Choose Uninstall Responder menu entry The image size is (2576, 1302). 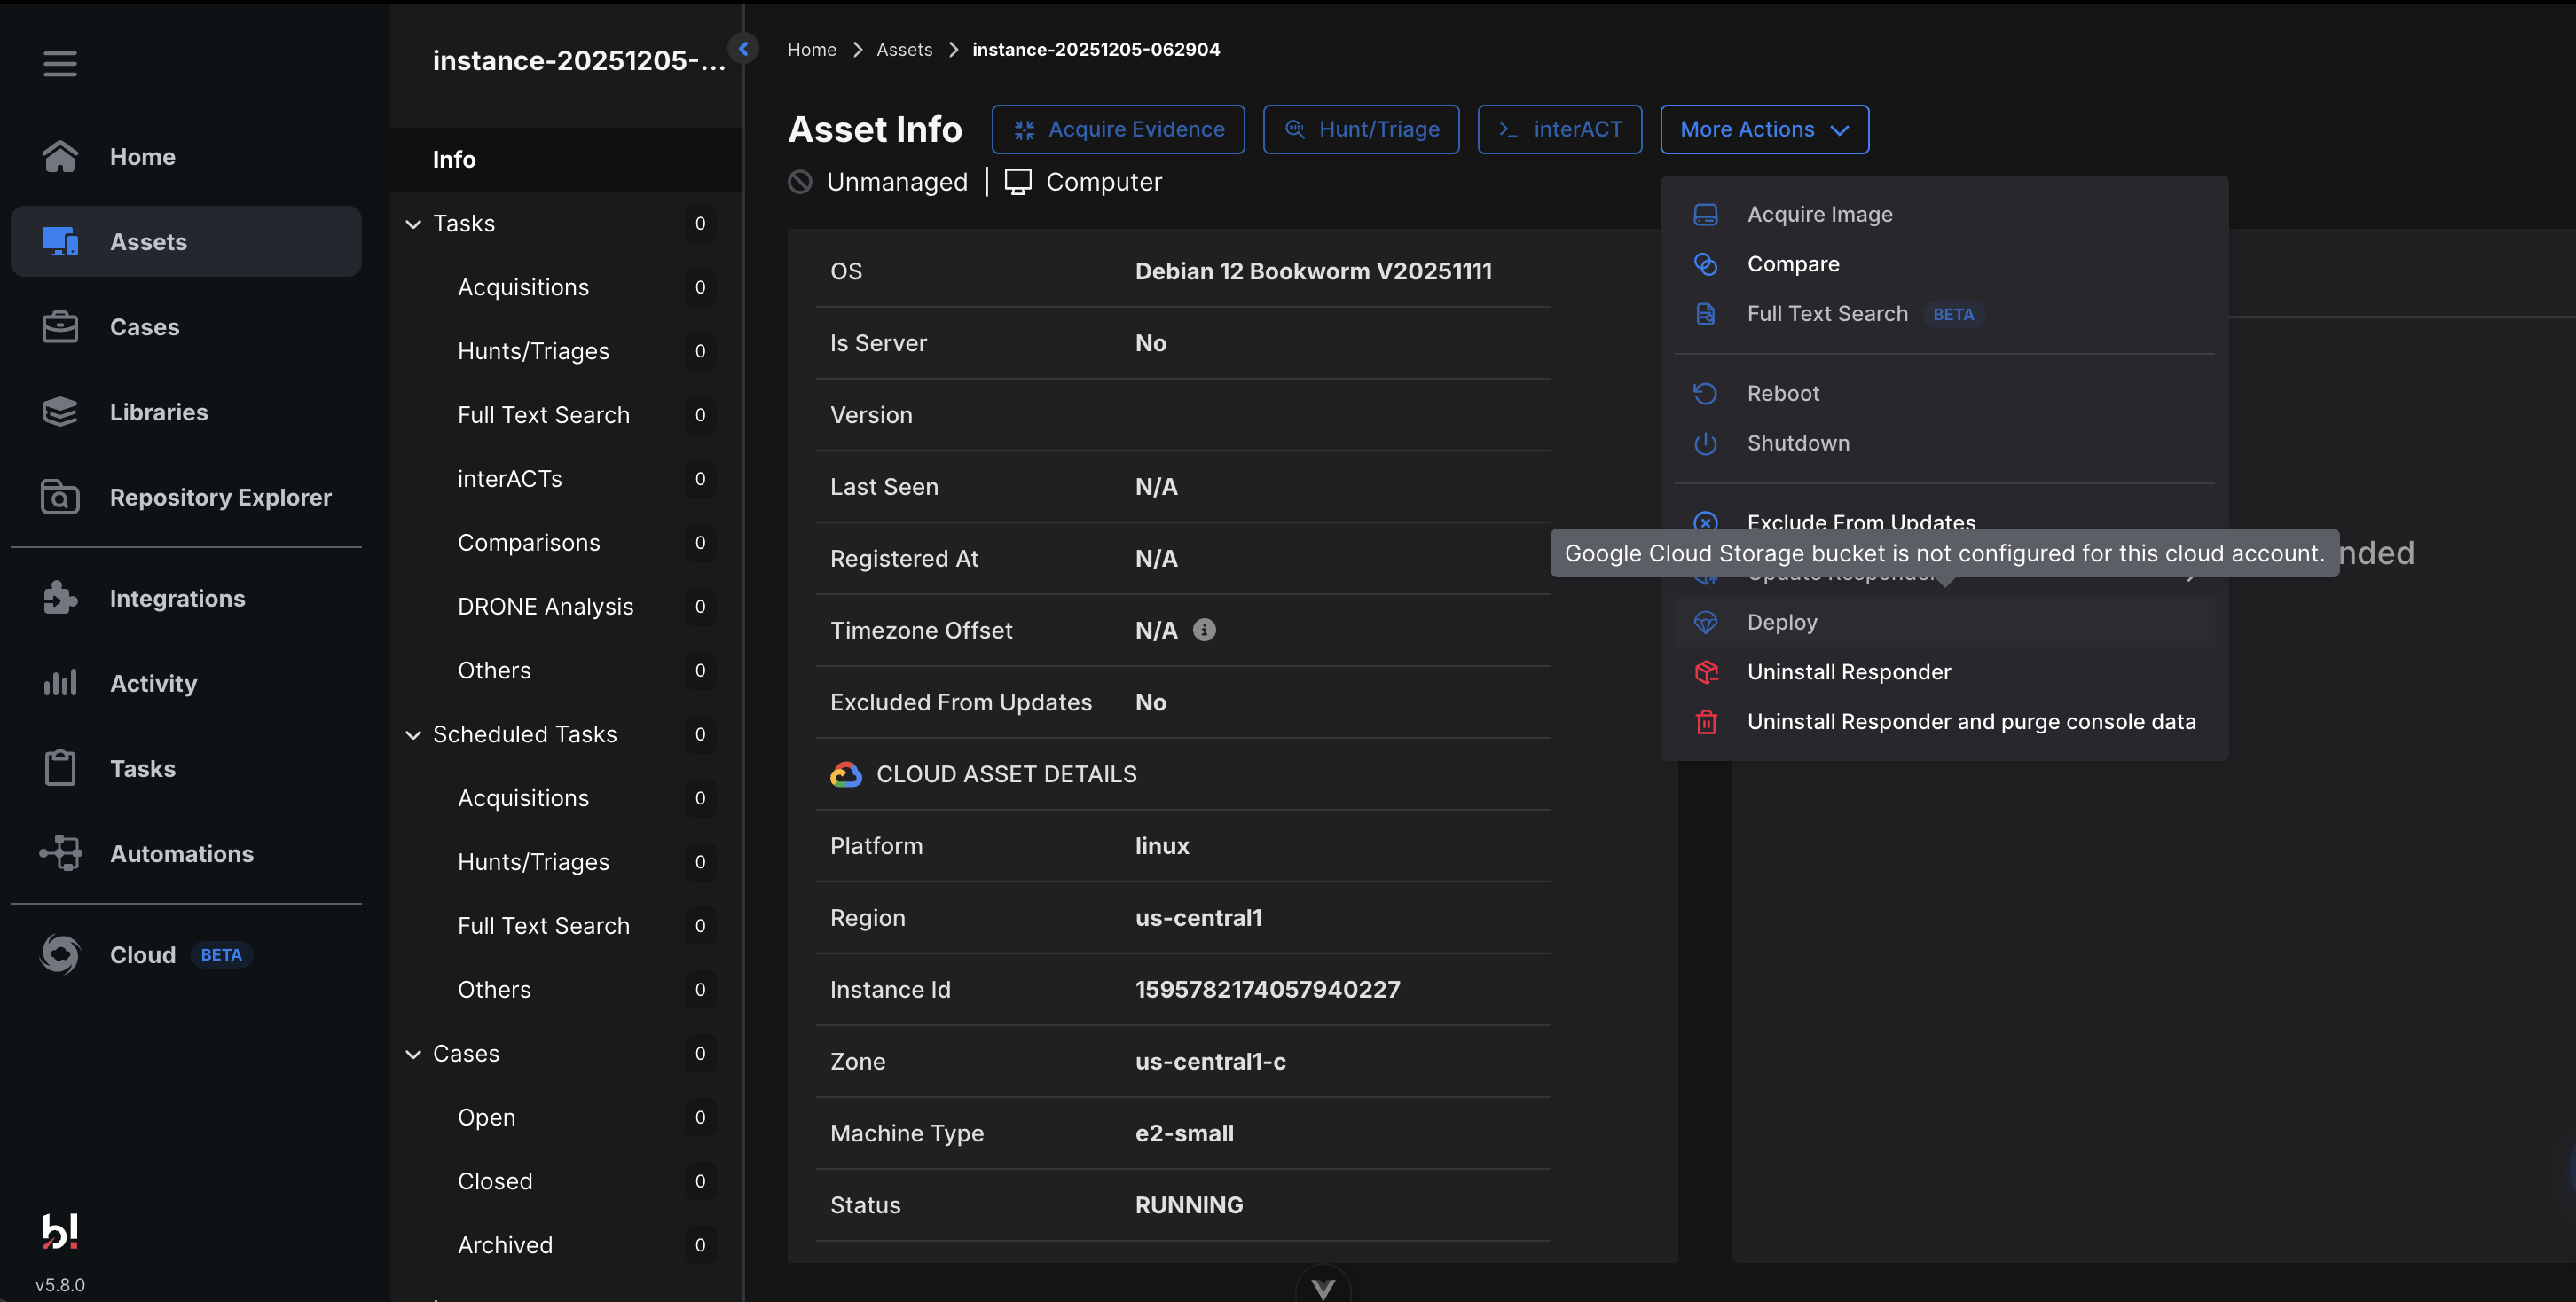click(1848, 672)
